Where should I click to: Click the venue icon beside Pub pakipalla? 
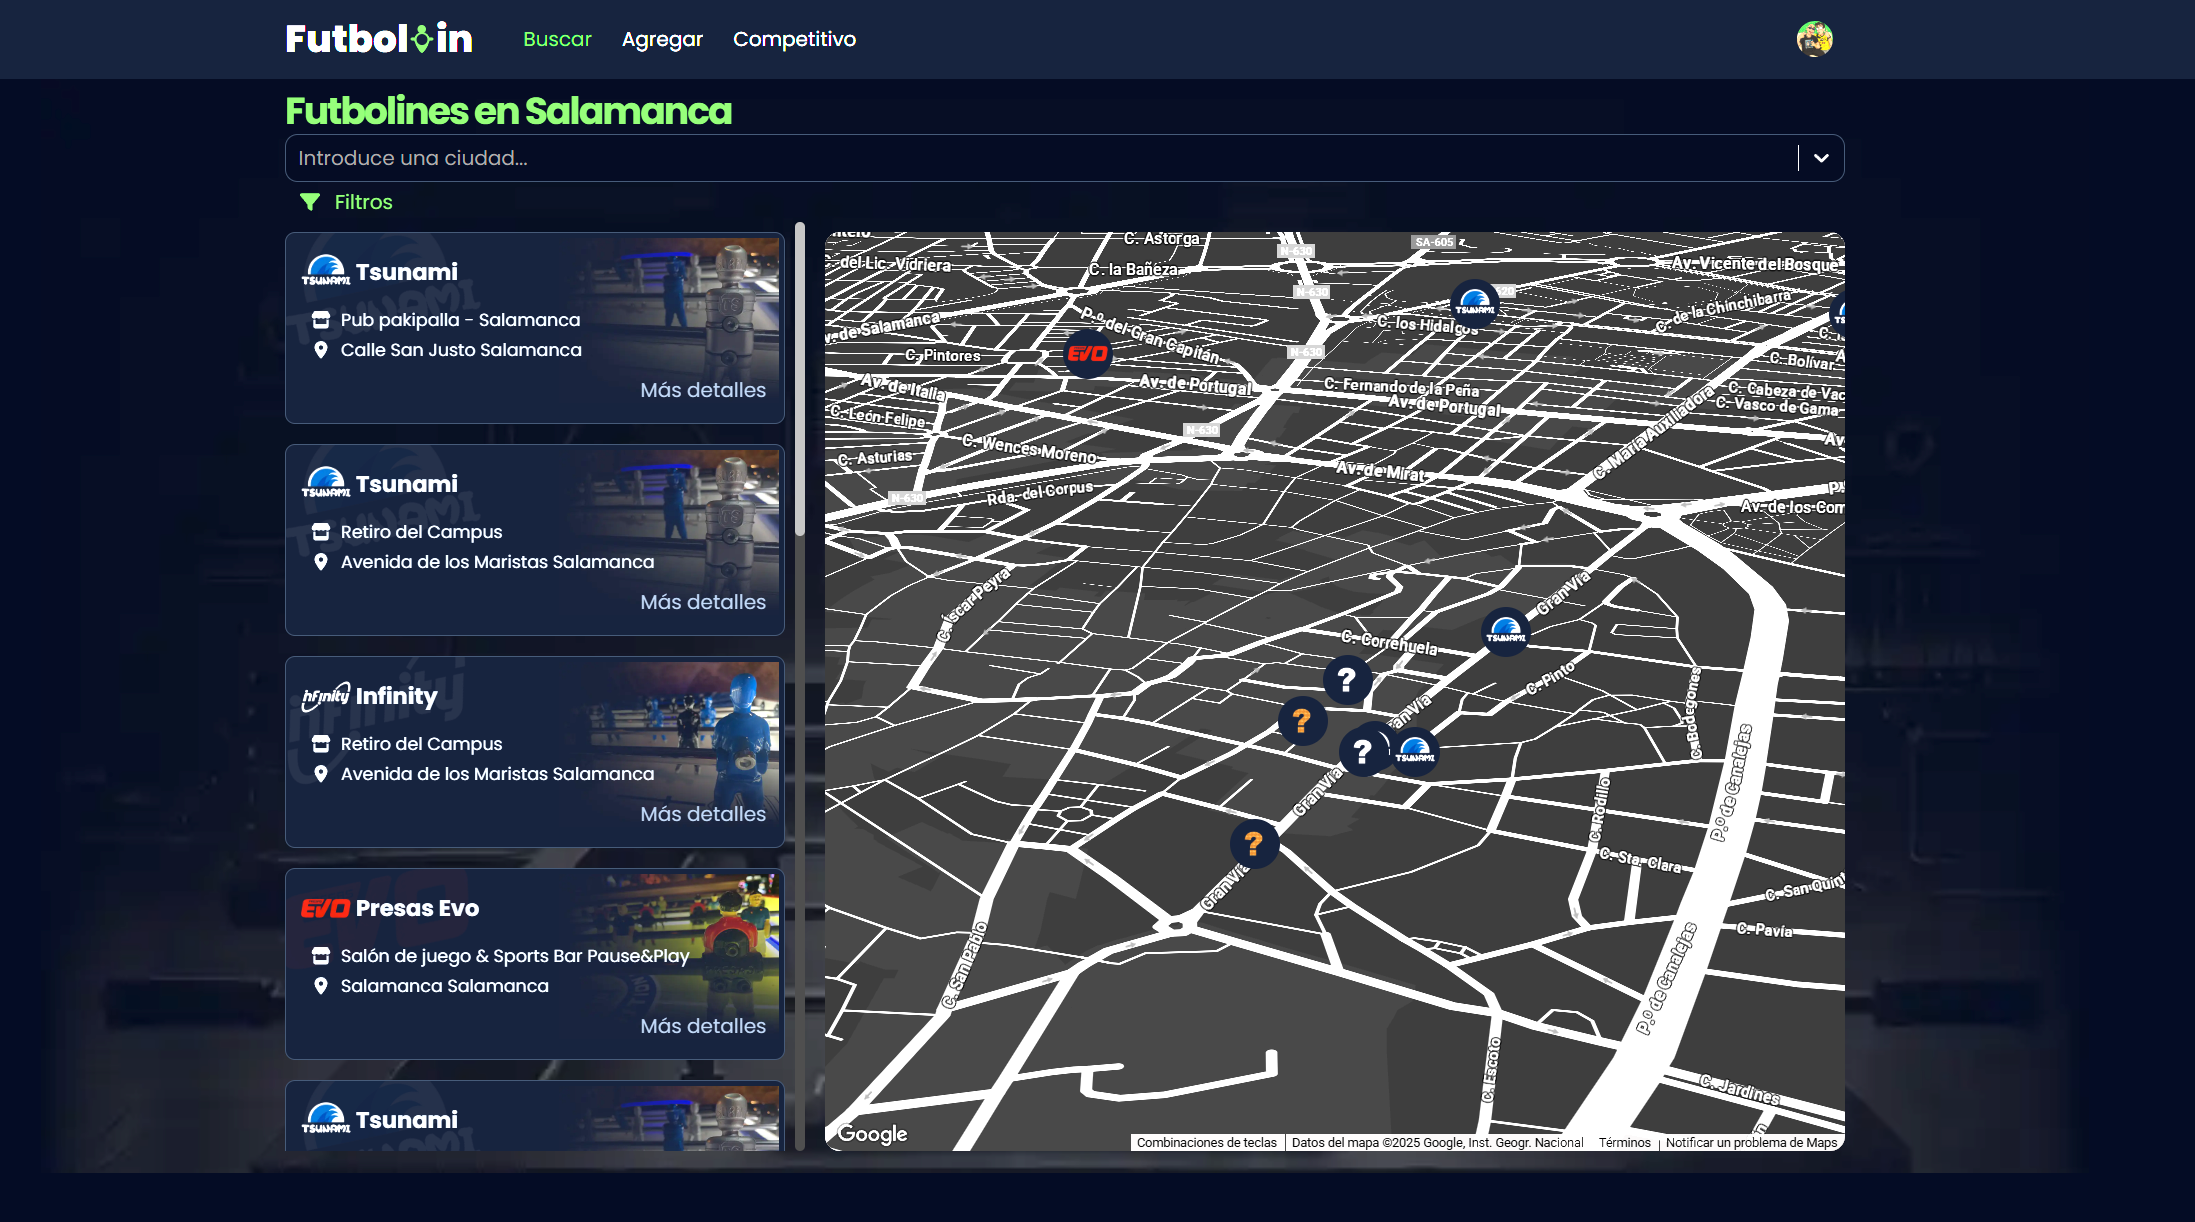(x=321, y=320)
